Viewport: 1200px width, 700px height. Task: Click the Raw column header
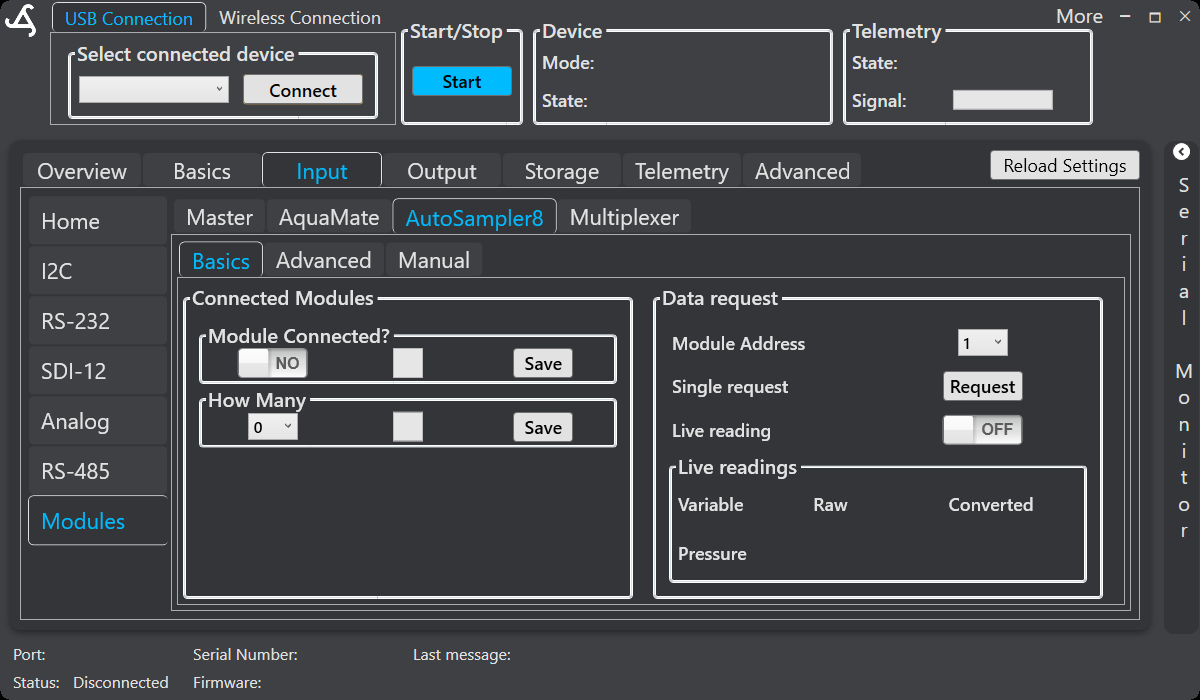pos(830,505)
